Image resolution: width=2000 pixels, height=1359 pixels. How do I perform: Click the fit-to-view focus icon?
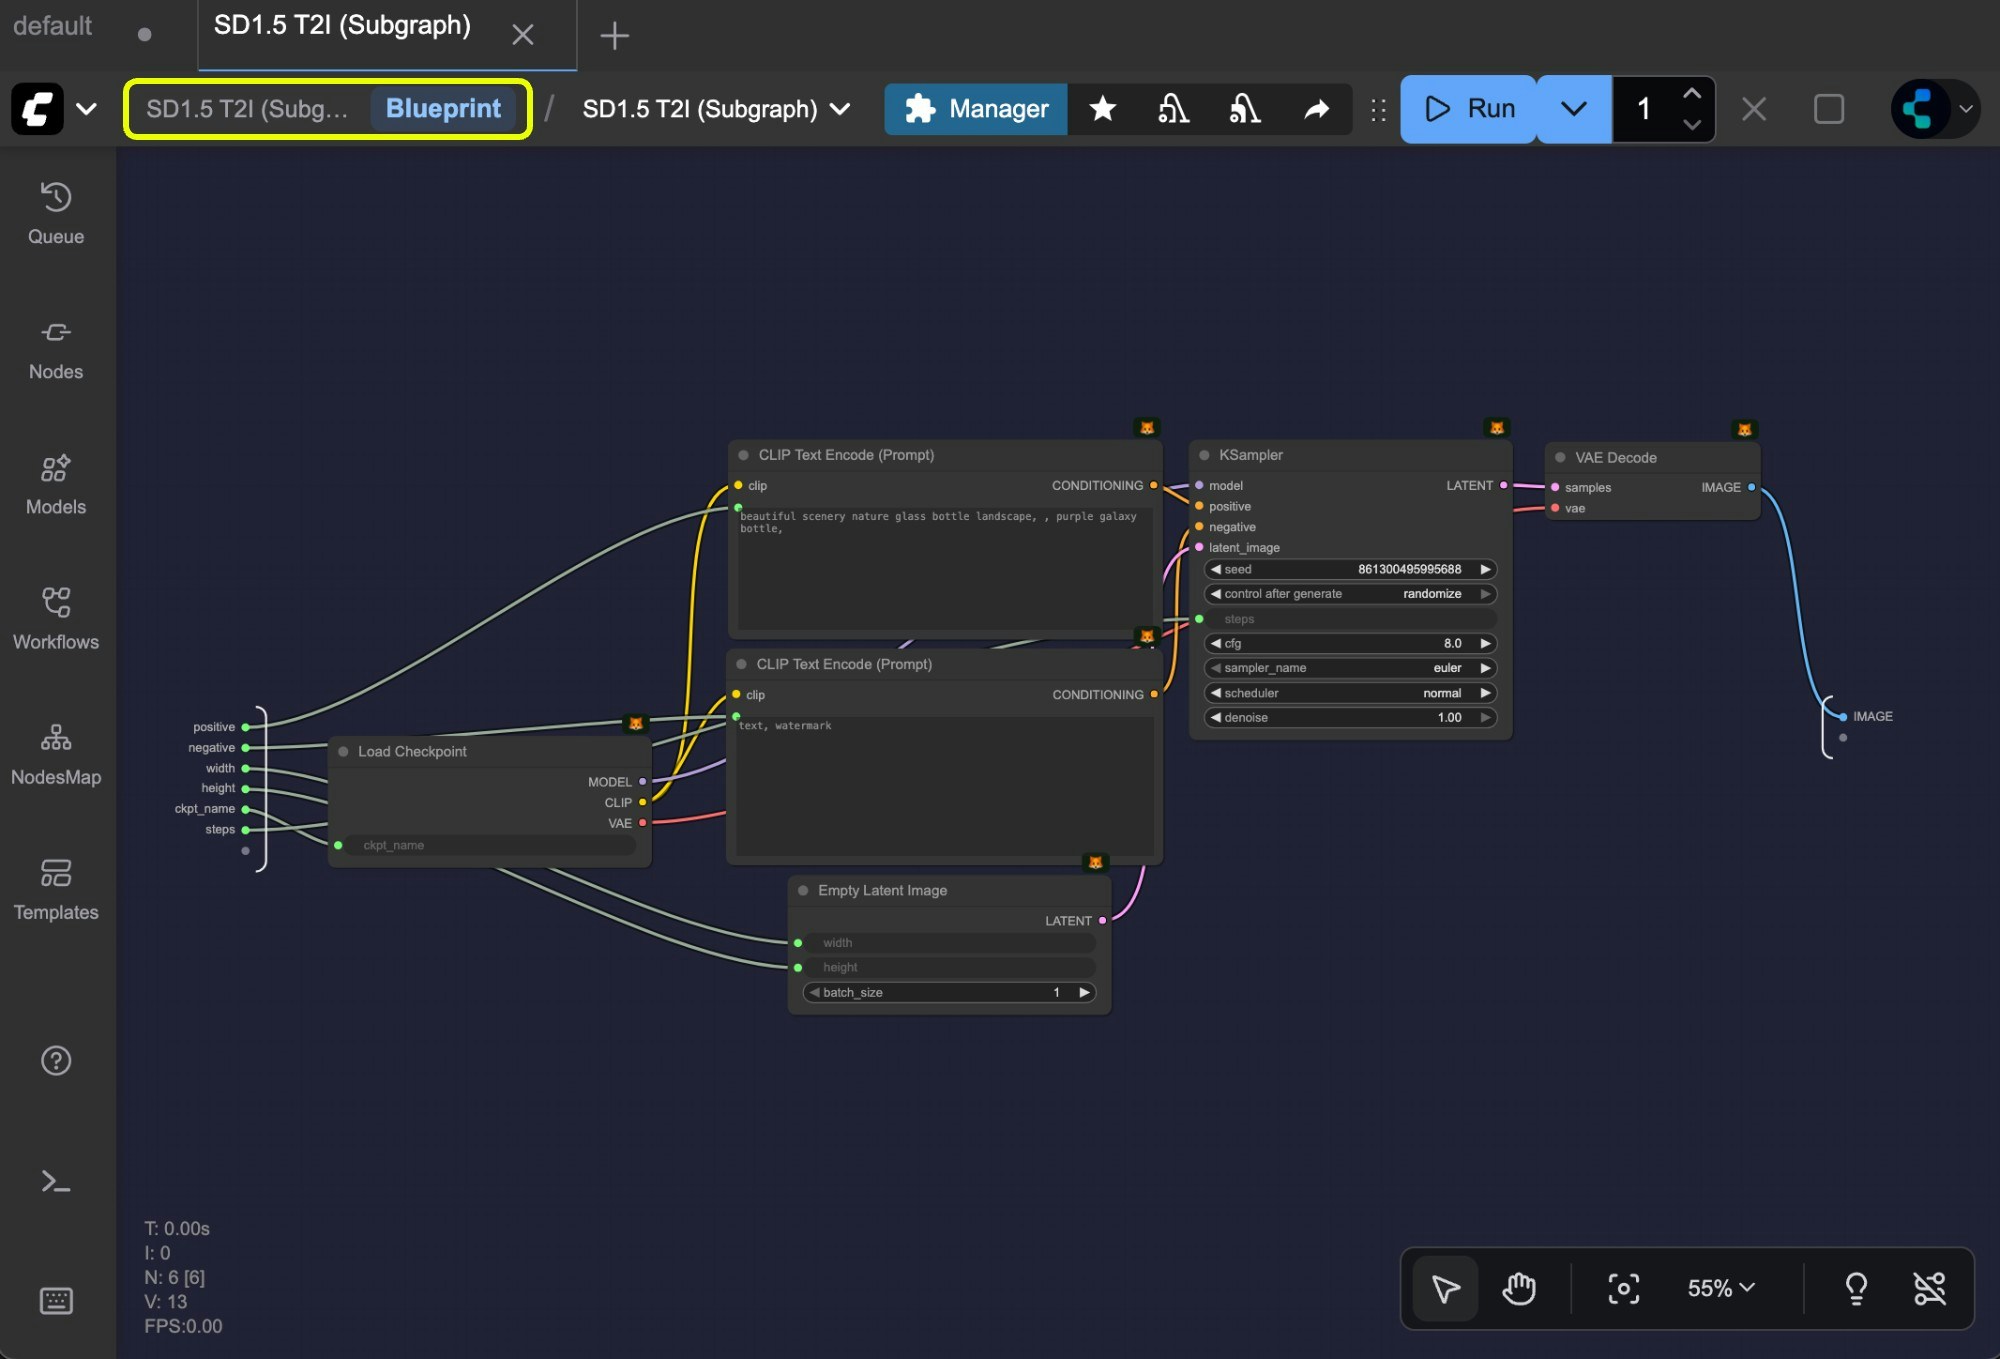(1624, 1289)
